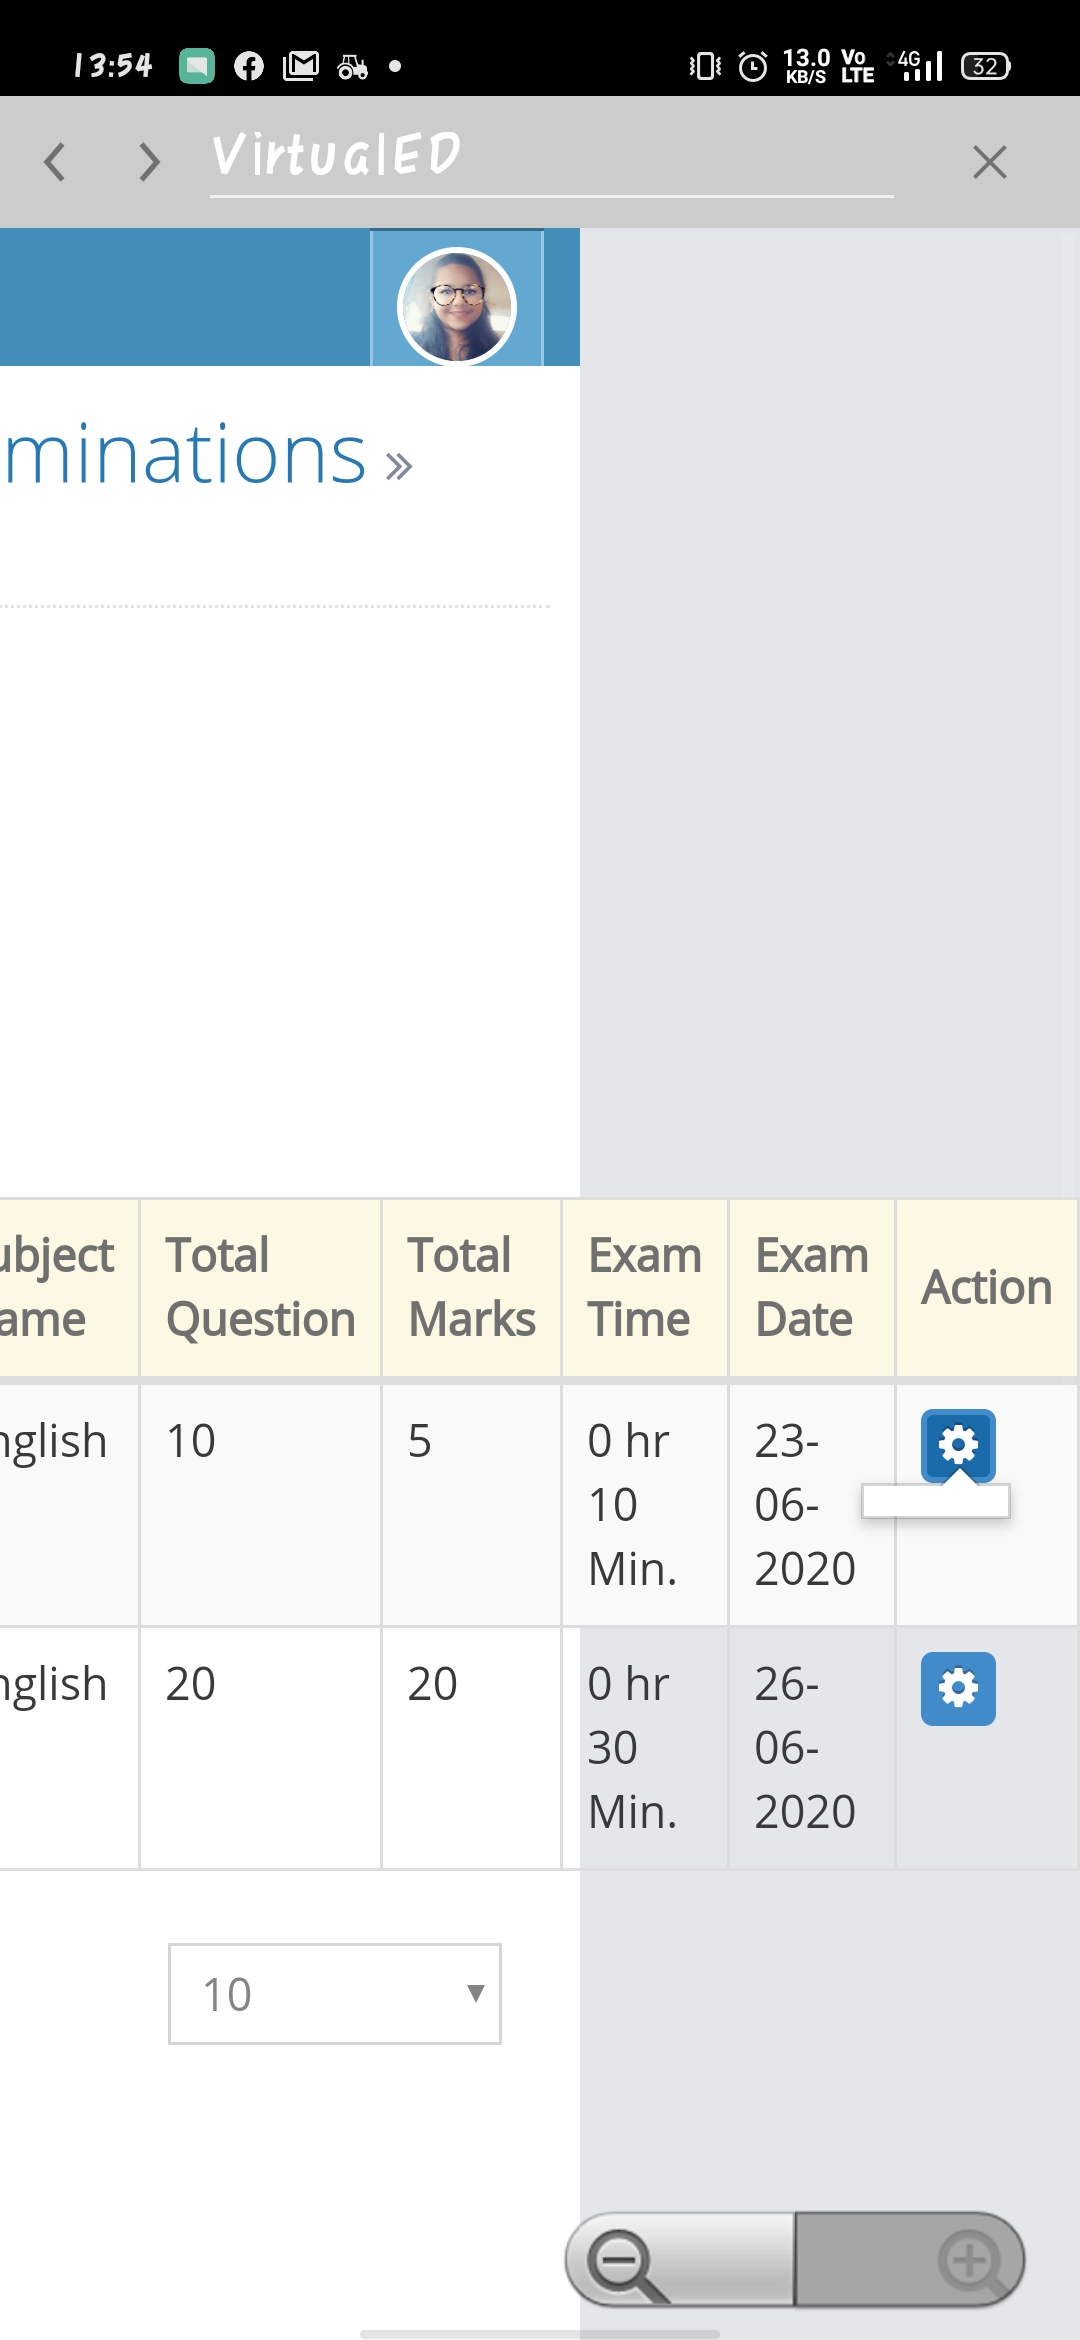Image resolution: width=1080 pixels, height=2340 pixels.
Task: Go back with the left chevron
Action: coord(56,161)
